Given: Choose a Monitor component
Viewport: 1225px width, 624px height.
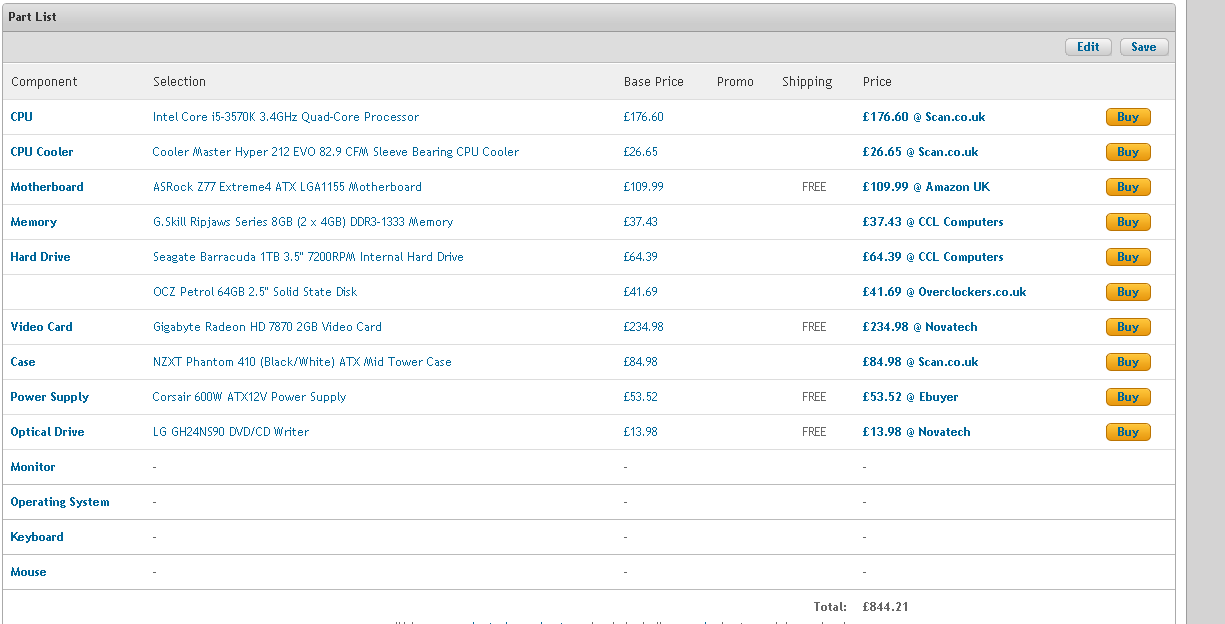Looking at the screenshot, I should point(33,467).
